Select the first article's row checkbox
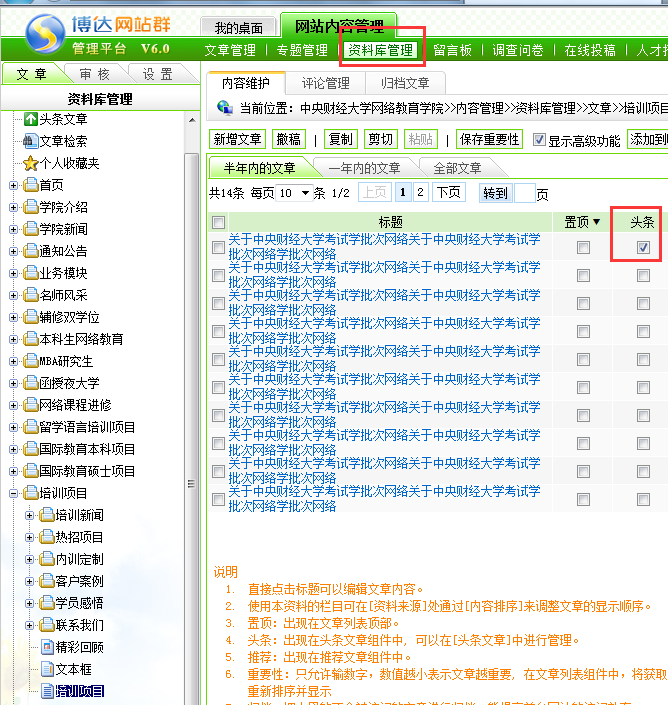Screen dimensions: 668x705 pyautogui.click(x=218, y=247)
